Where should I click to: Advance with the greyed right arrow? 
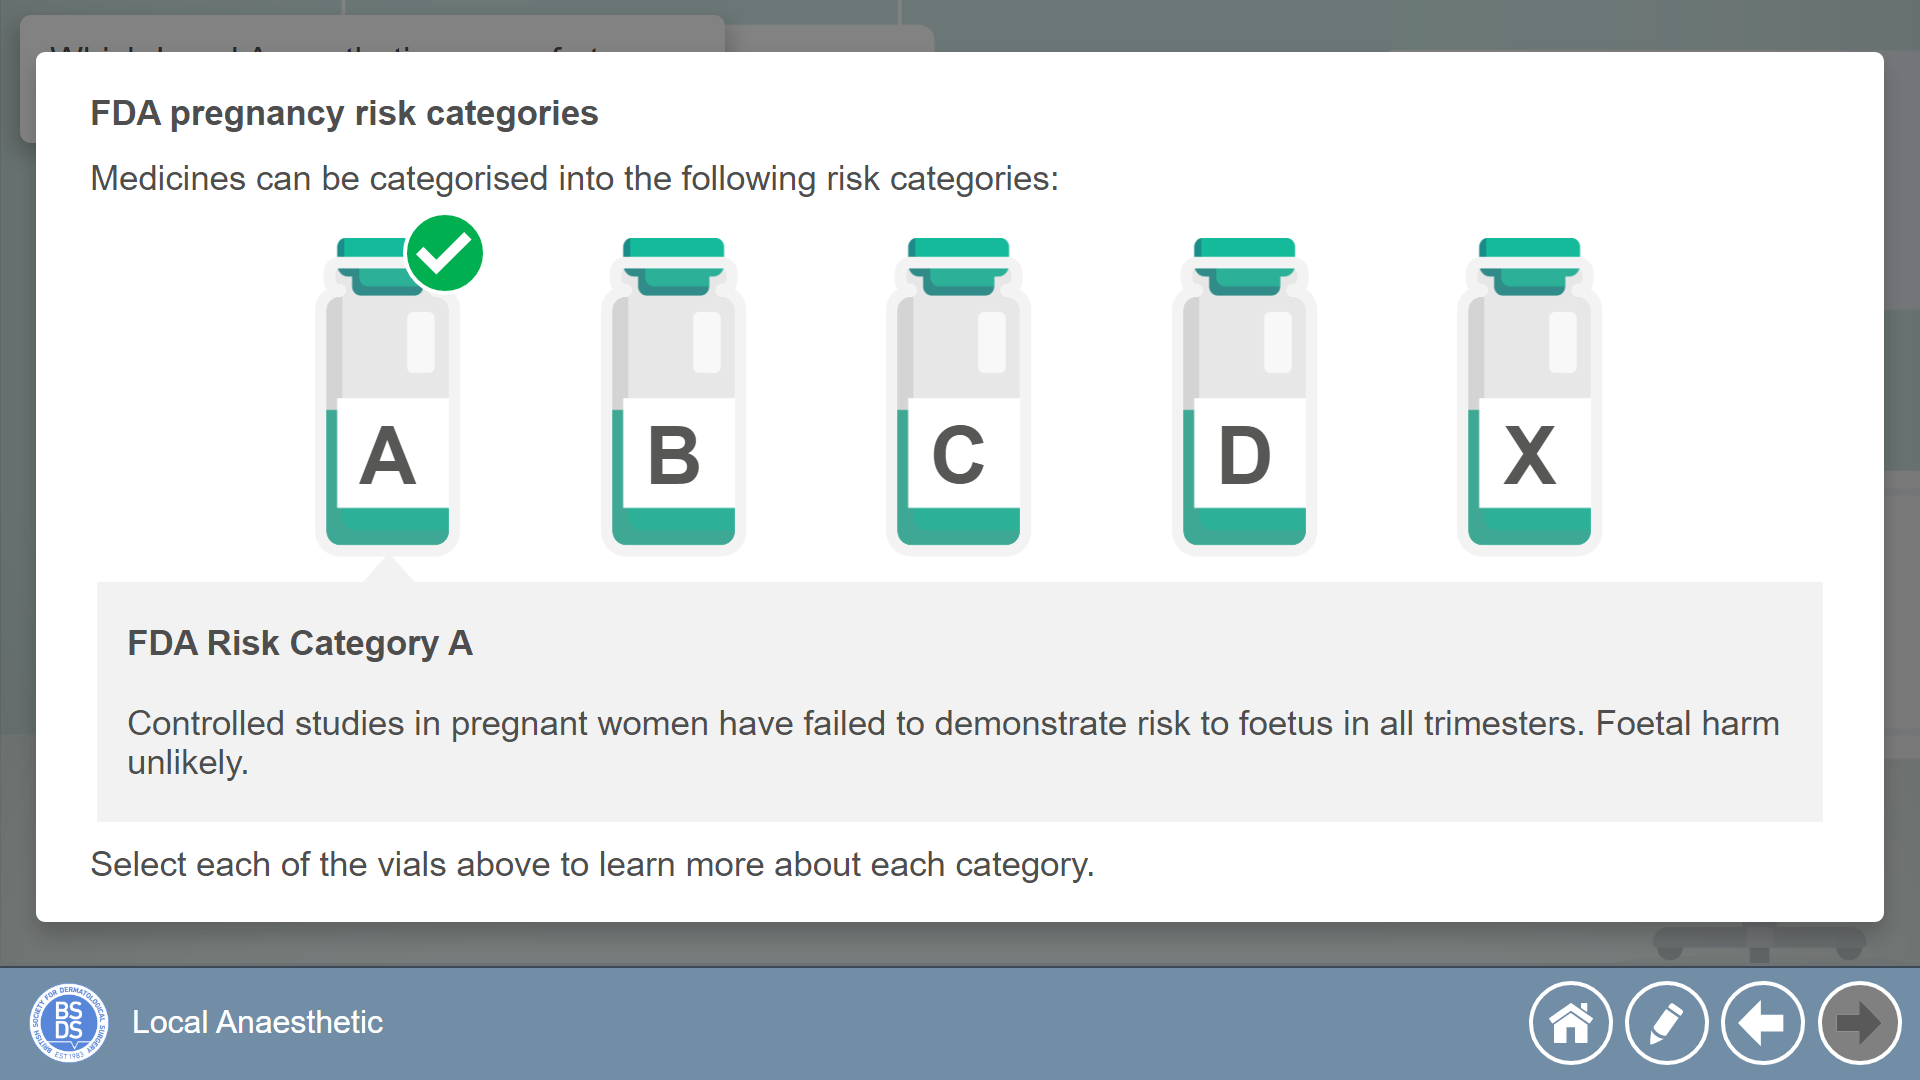click(x=1859, y=1023)
